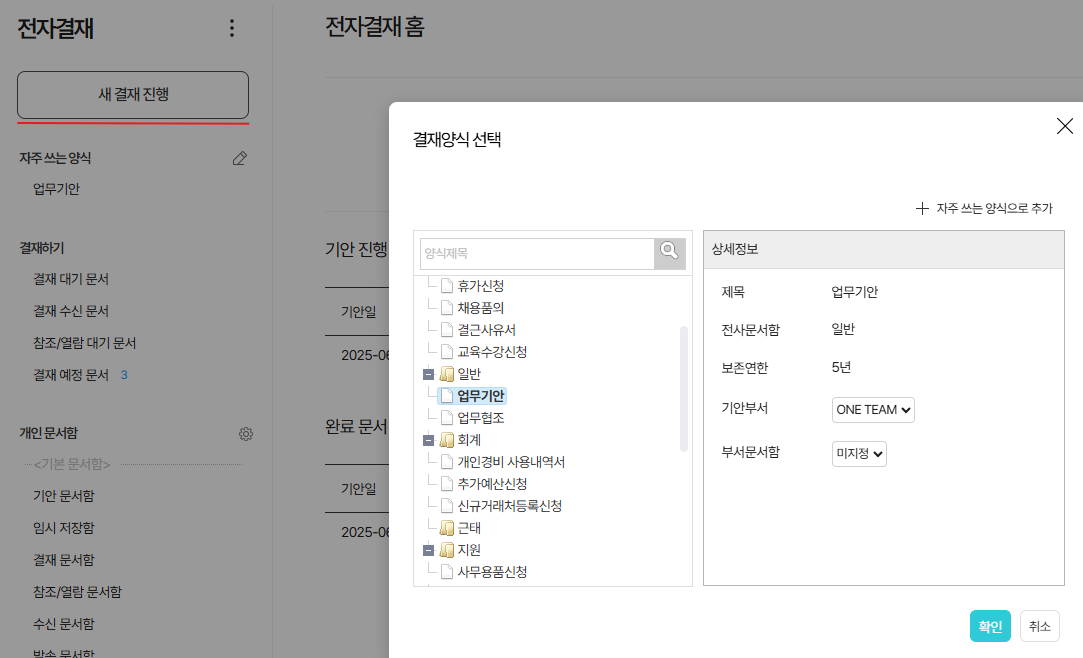
Task: Click the three-dot menu beside 전자결재
Action: 232,28
